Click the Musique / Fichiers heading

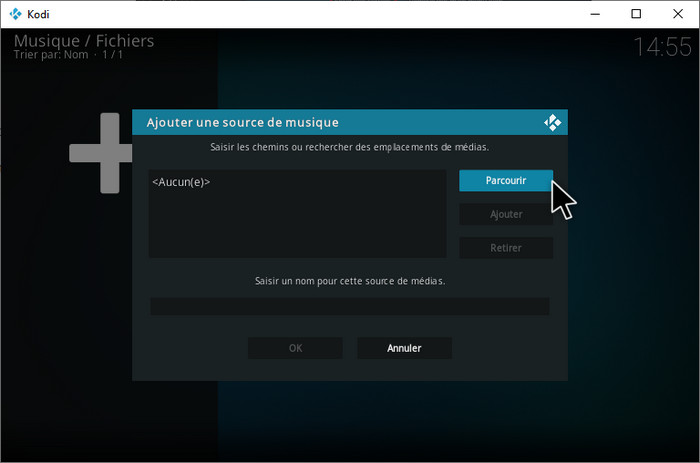(x=84, y=41)
